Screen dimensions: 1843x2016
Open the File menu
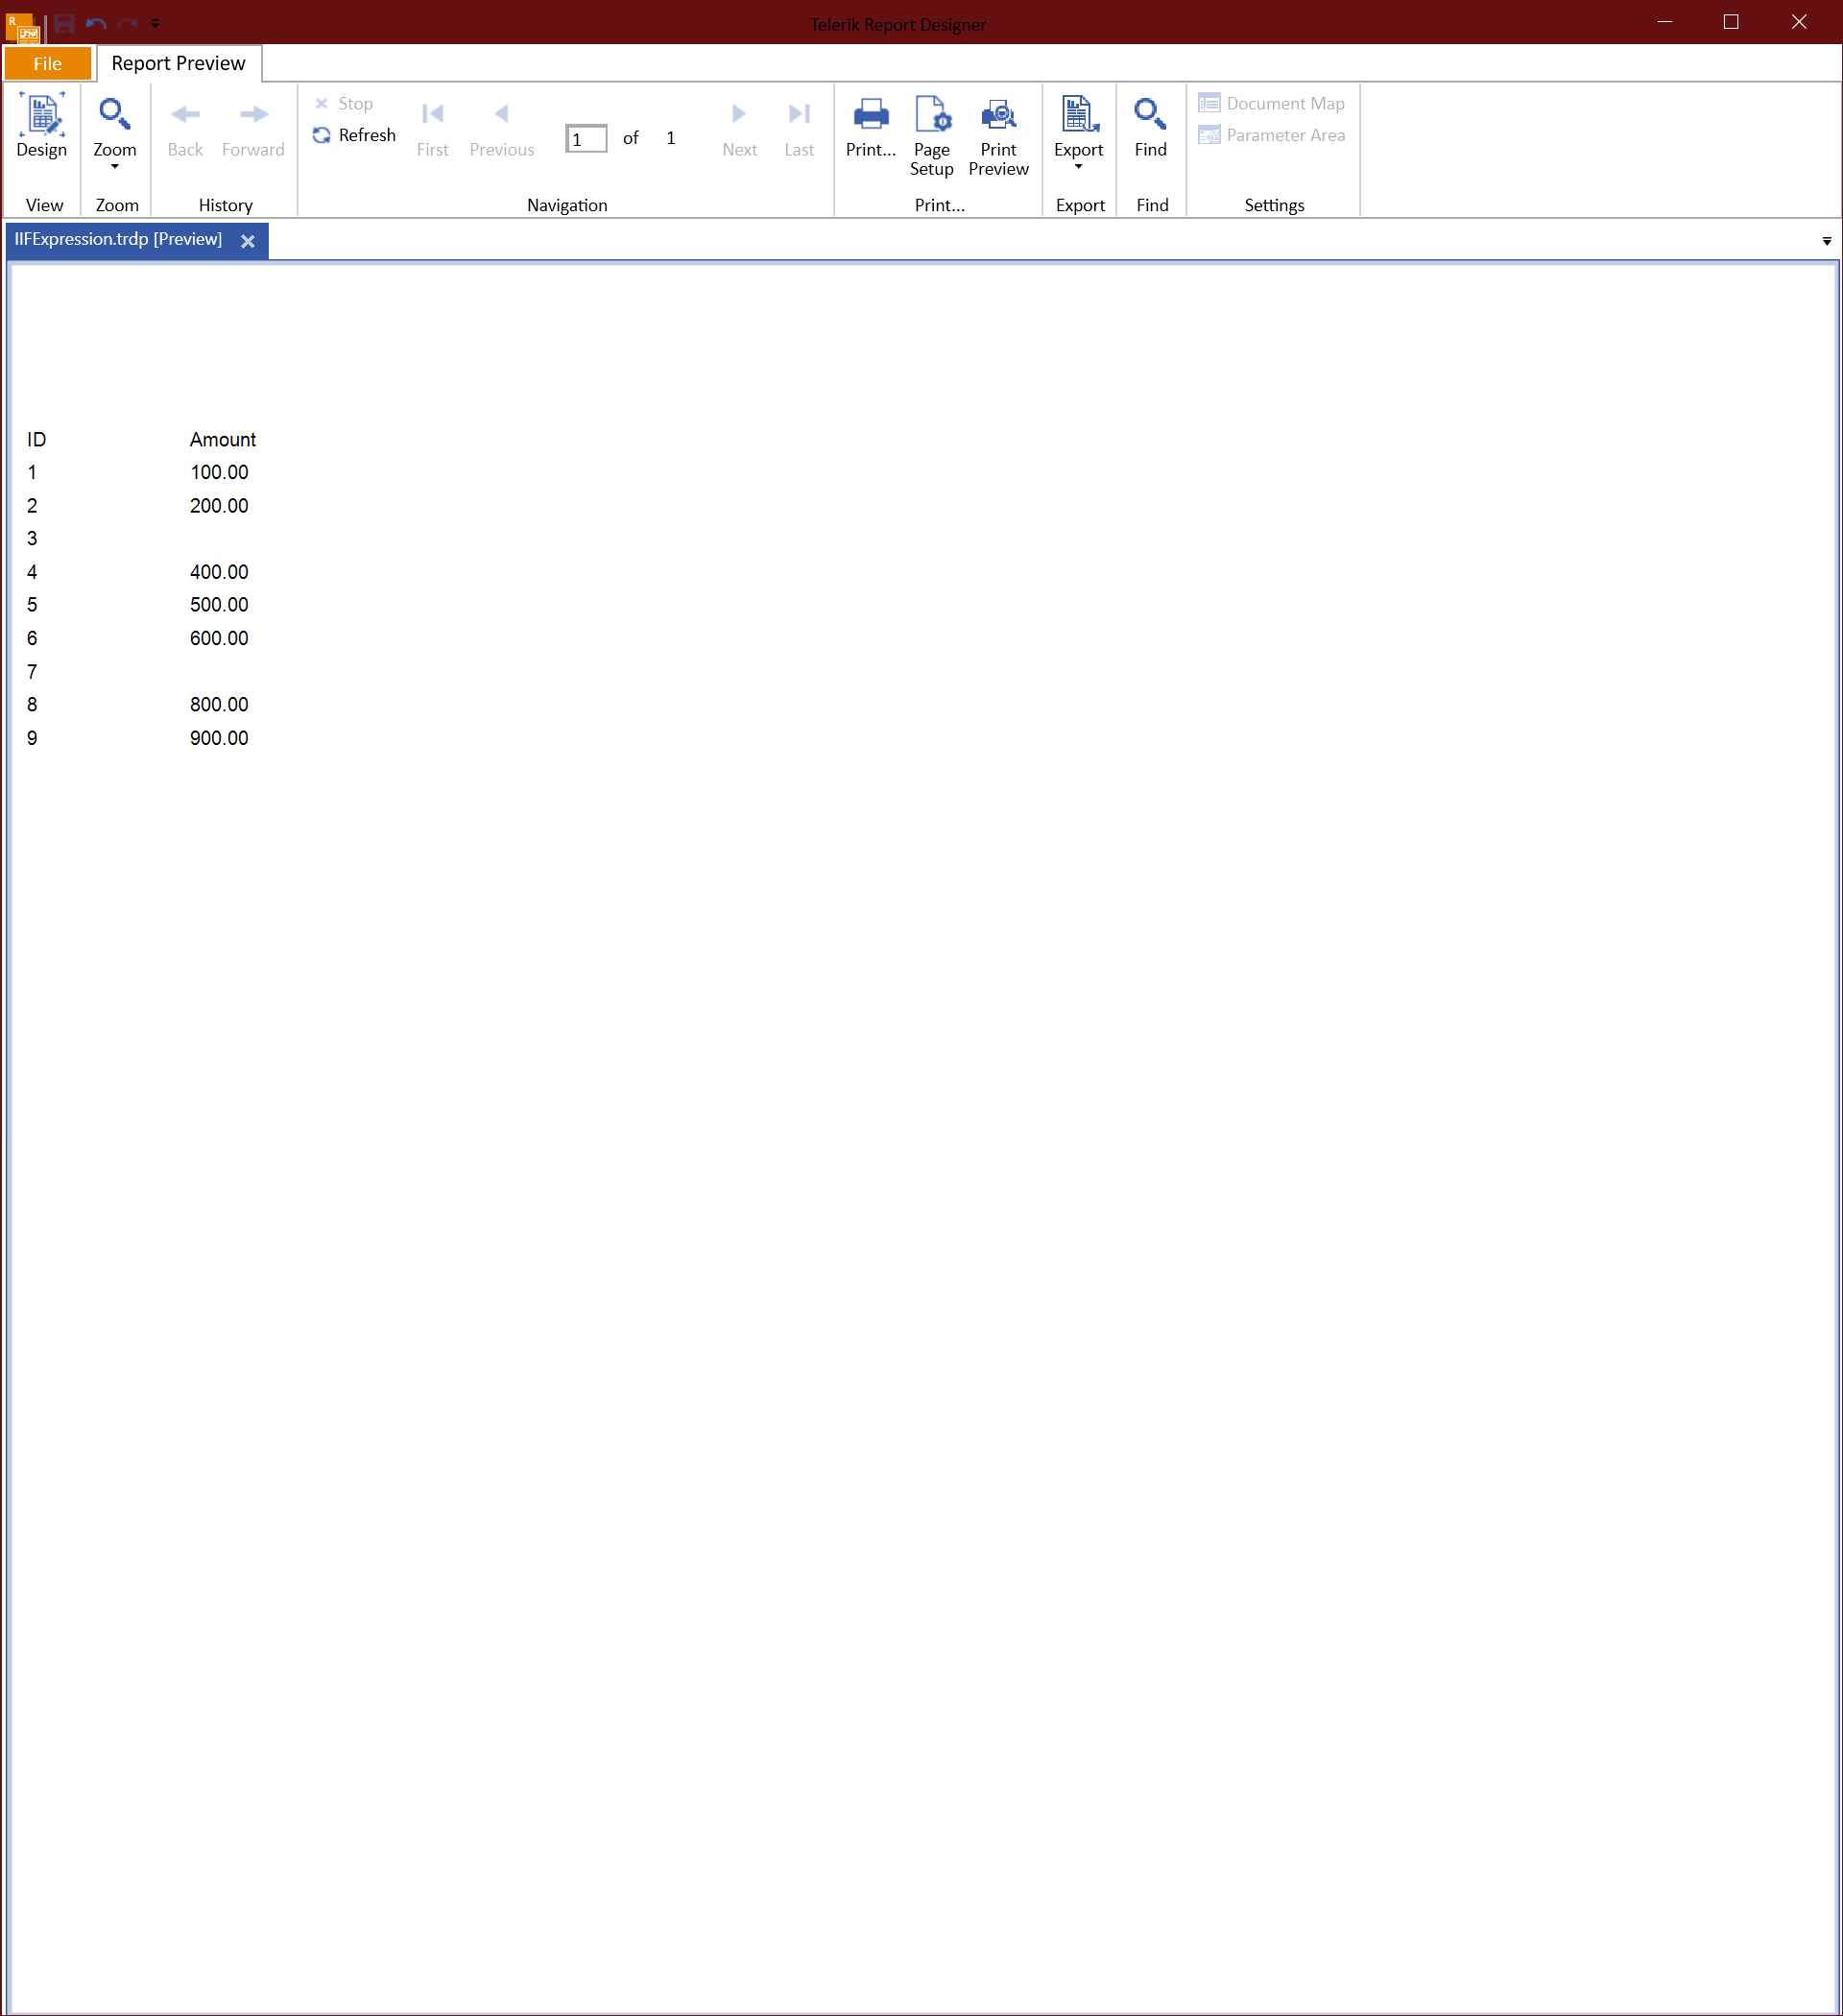pos(48,63)
